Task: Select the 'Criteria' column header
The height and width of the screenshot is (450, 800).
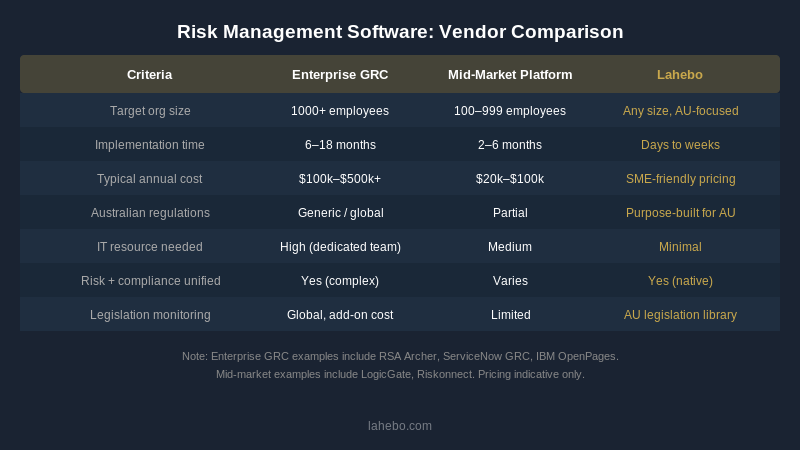Action: [x=149, y=74]
